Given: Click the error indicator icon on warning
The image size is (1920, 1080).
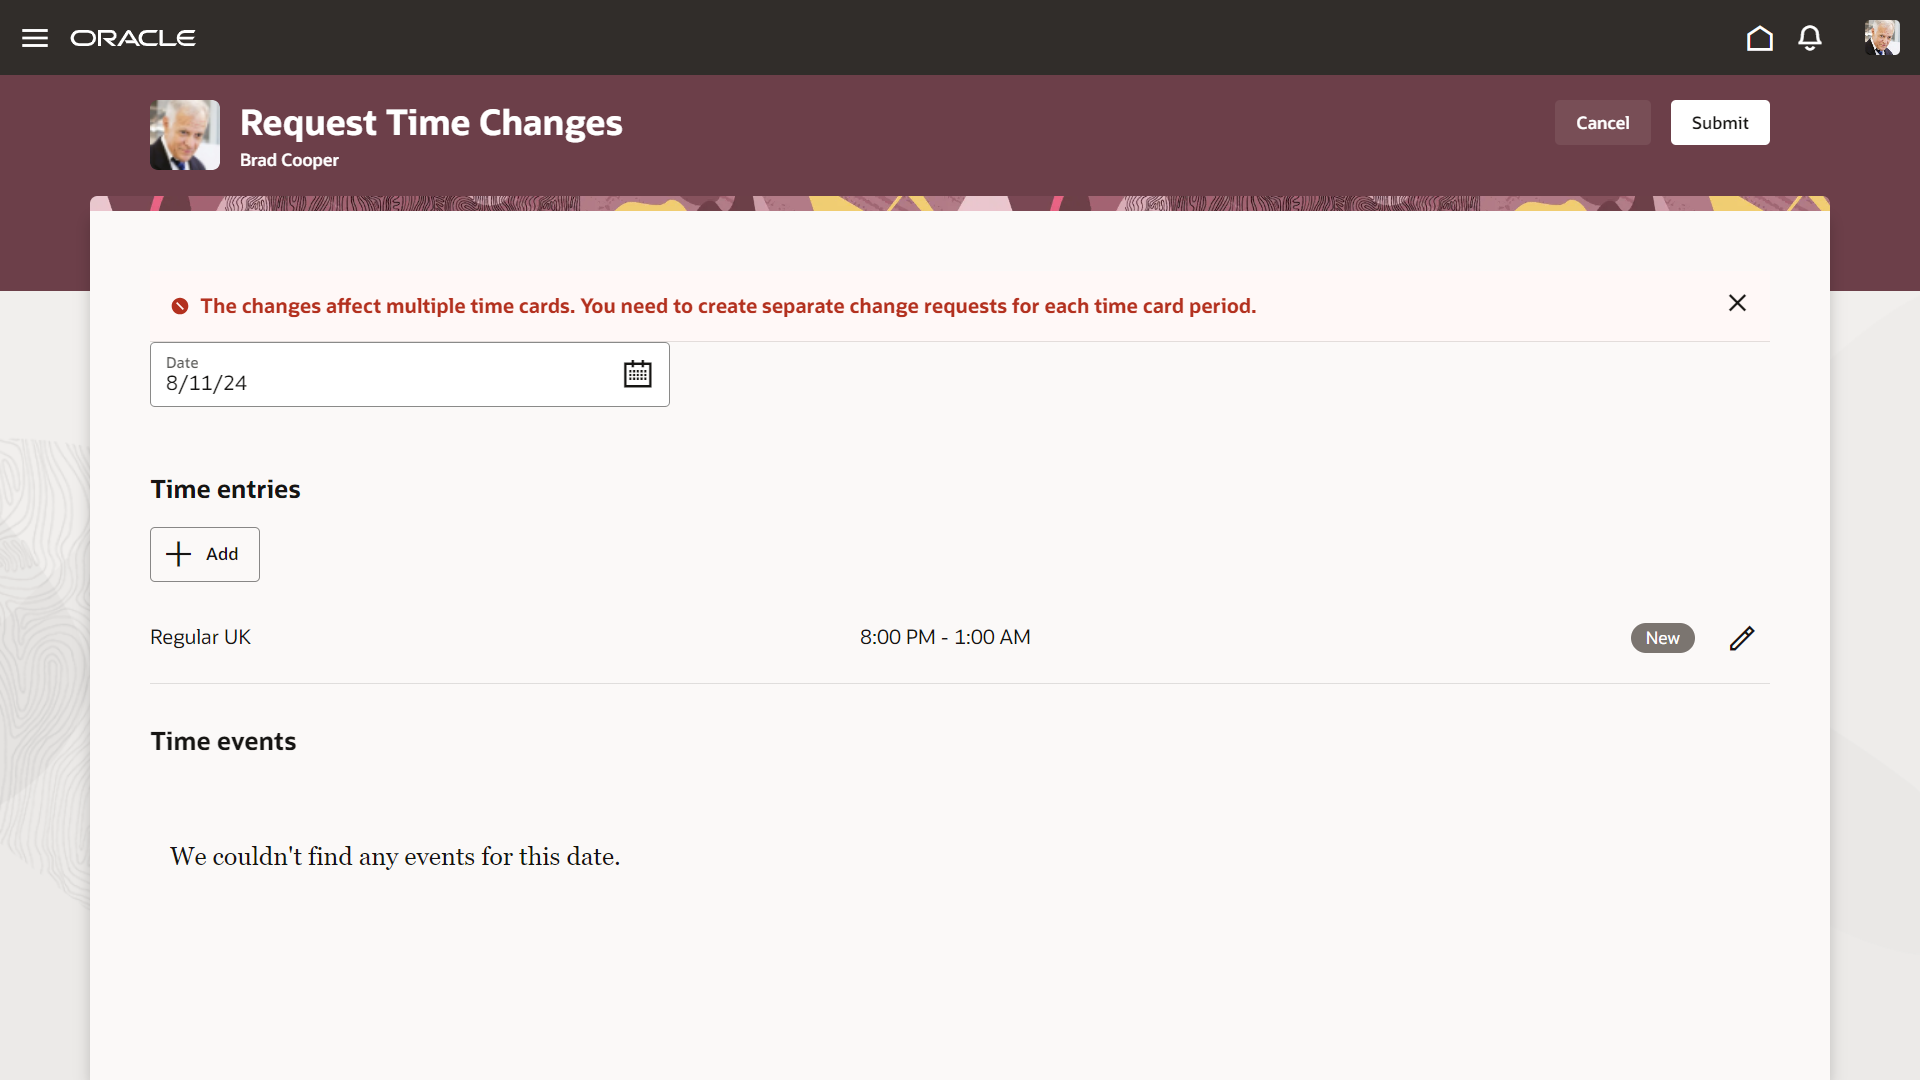Looking at the screenshot, I should pos(179,306).
